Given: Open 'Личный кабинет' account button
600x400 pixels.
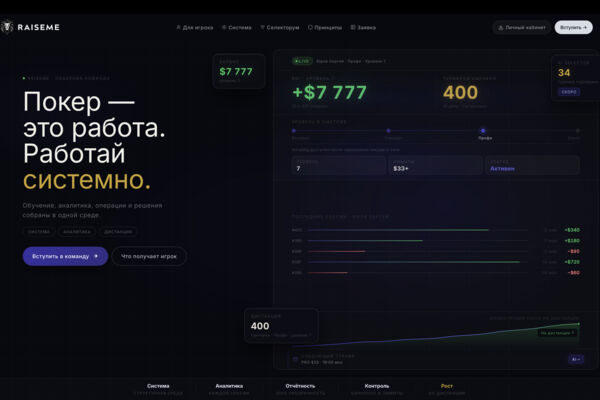Looking at the screenshot, I should pyautogui.click(x=522, y=28).
